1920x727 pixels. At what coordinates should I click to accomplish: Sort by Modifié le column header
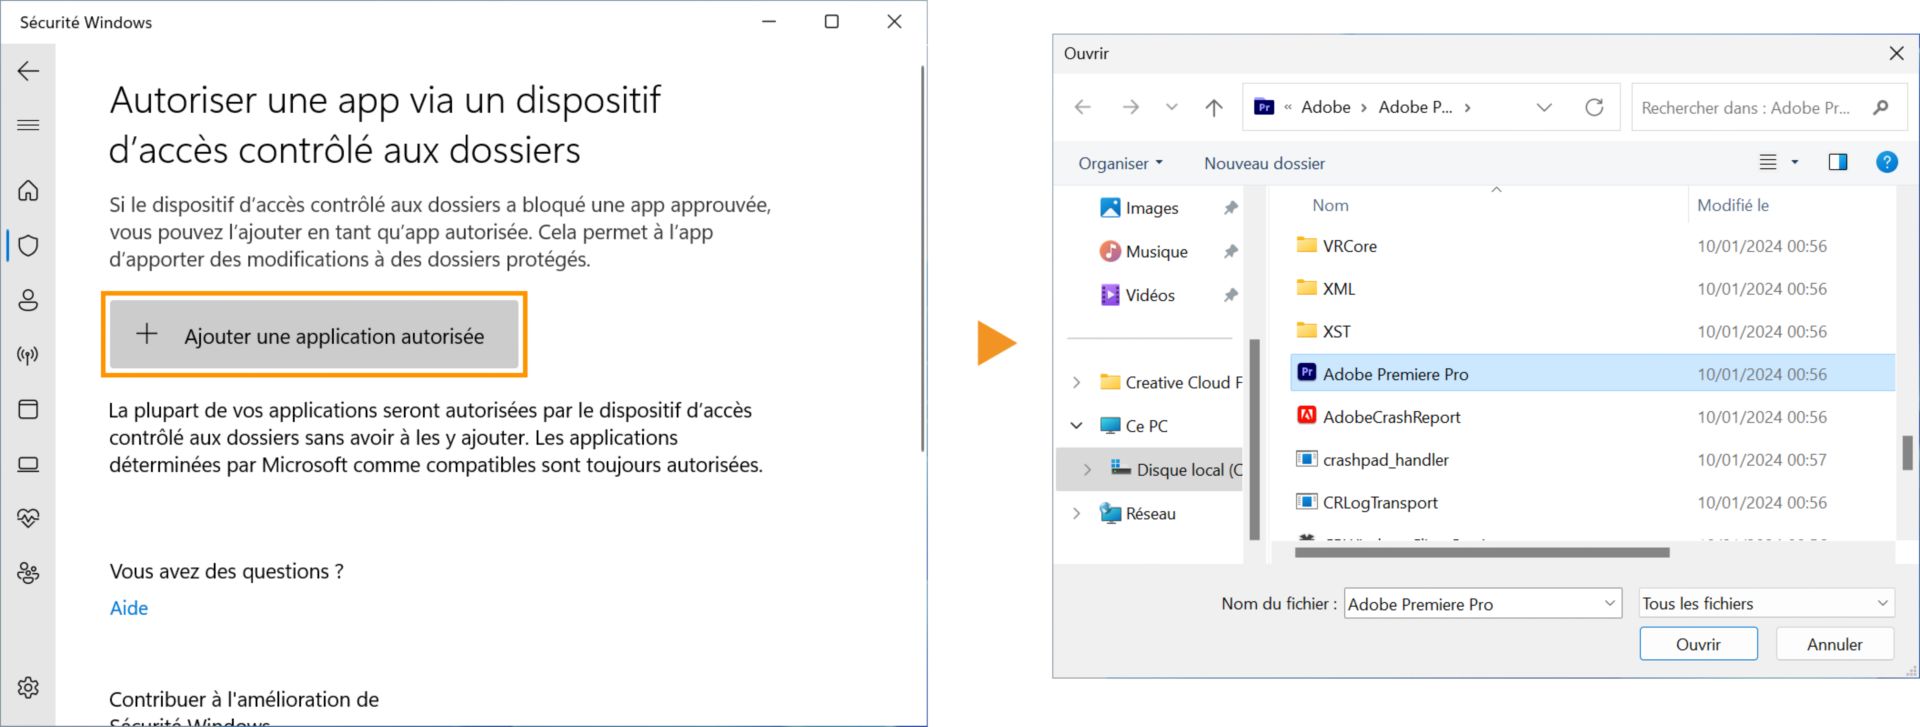[x=1732, y=205]
